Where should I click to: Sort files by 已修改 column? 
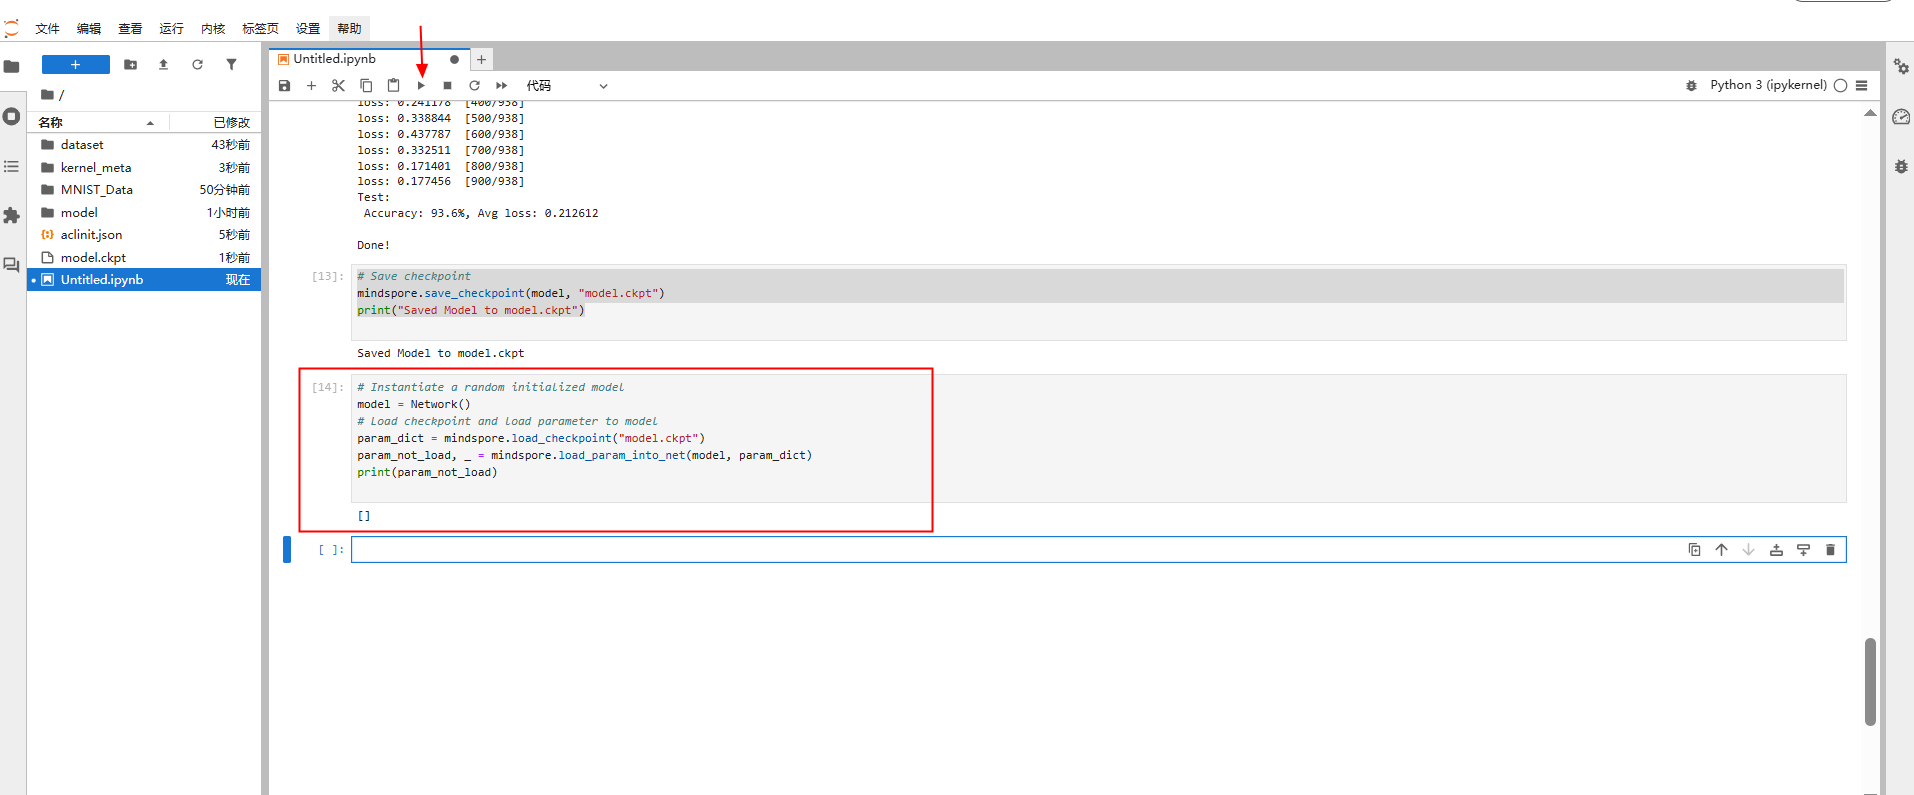(214, 122)
